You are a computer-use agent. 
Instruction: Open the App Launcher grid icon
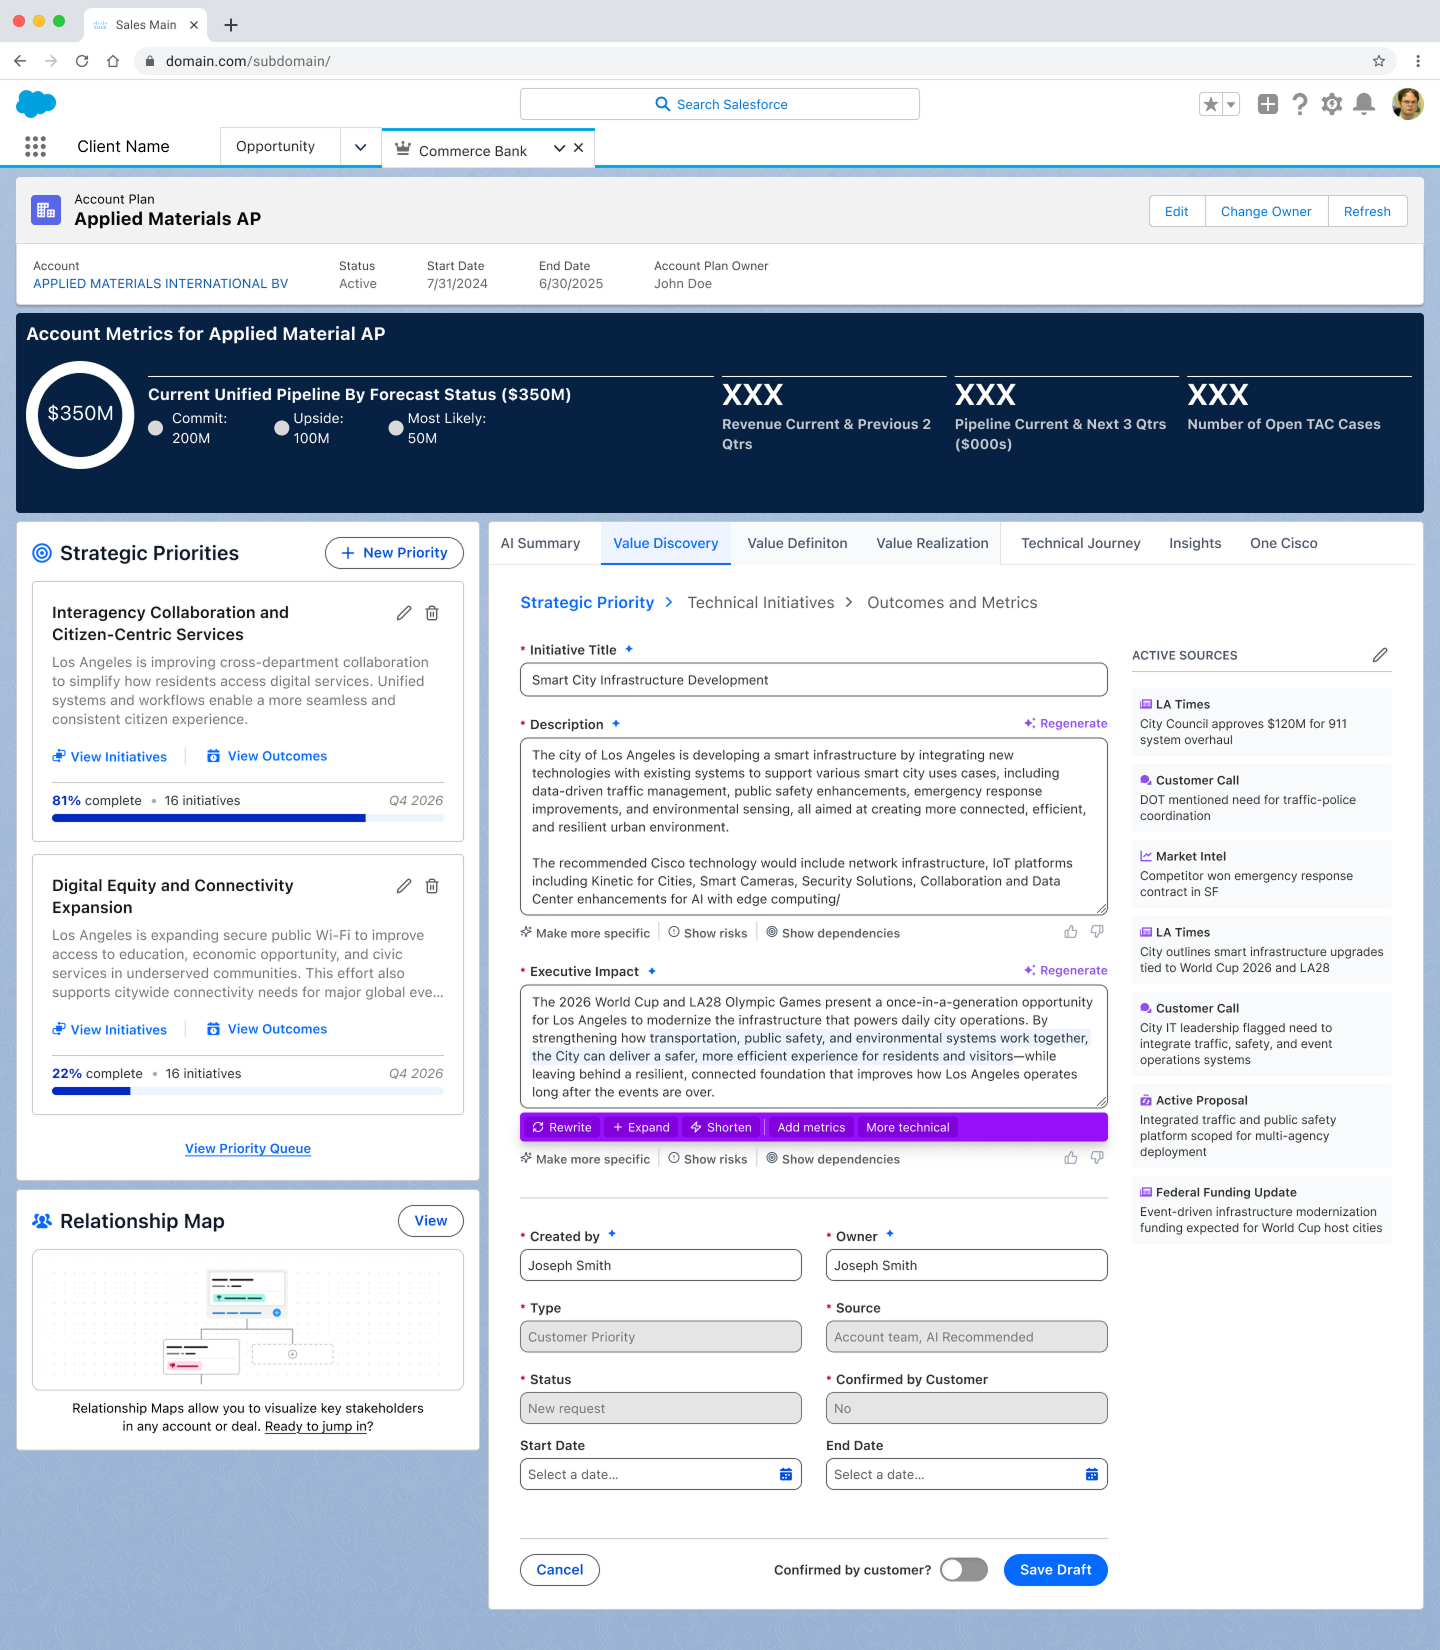[35, 147]
